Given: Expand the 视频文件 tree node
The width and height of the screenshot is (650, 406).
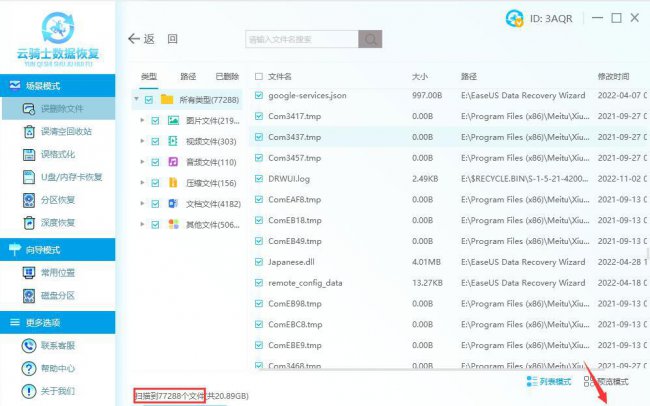Looking at the screenshot, I should (x=142, y=141).
